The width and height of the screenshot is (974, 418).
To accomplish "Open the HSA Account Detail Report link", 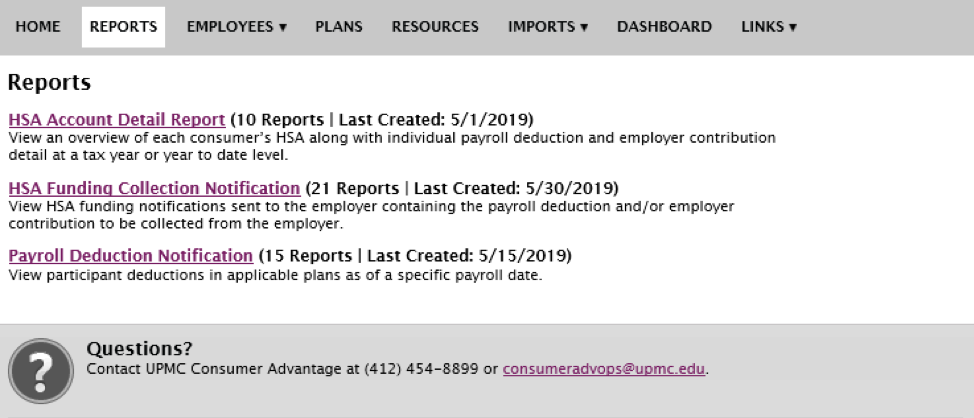I will (x=117, y=119).
